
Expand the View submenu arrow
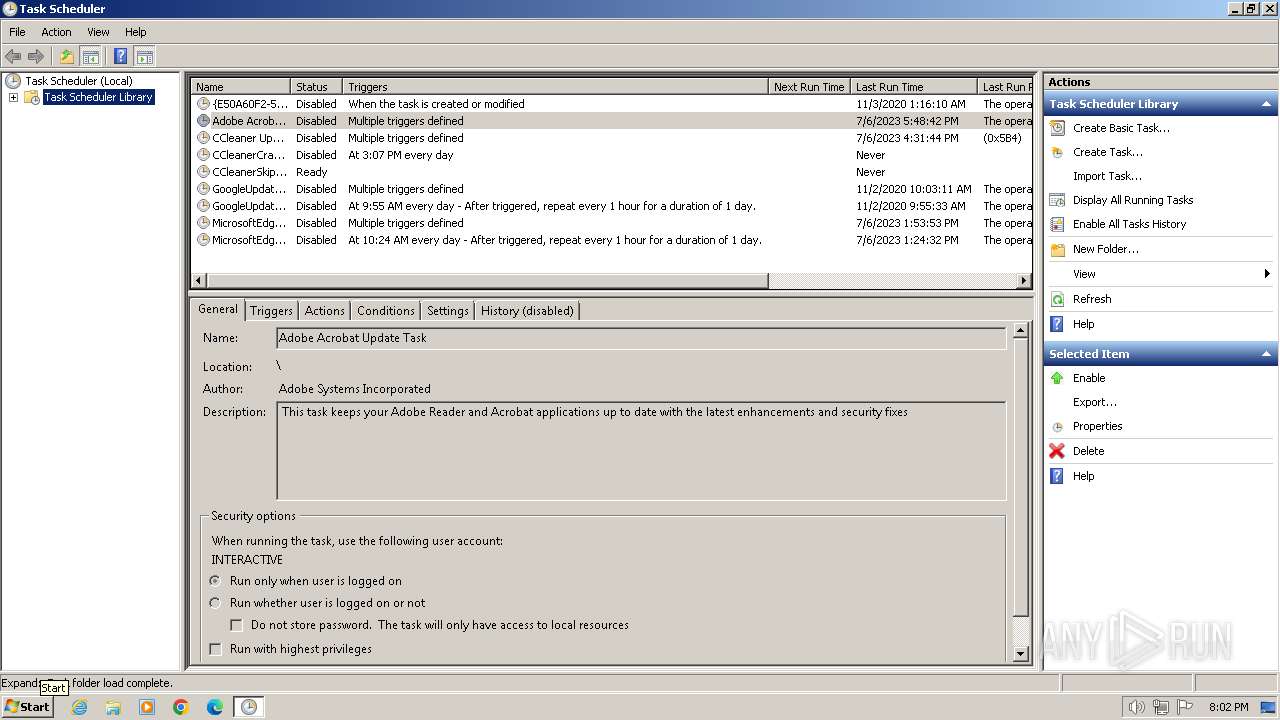click(x=1267, y=274)
